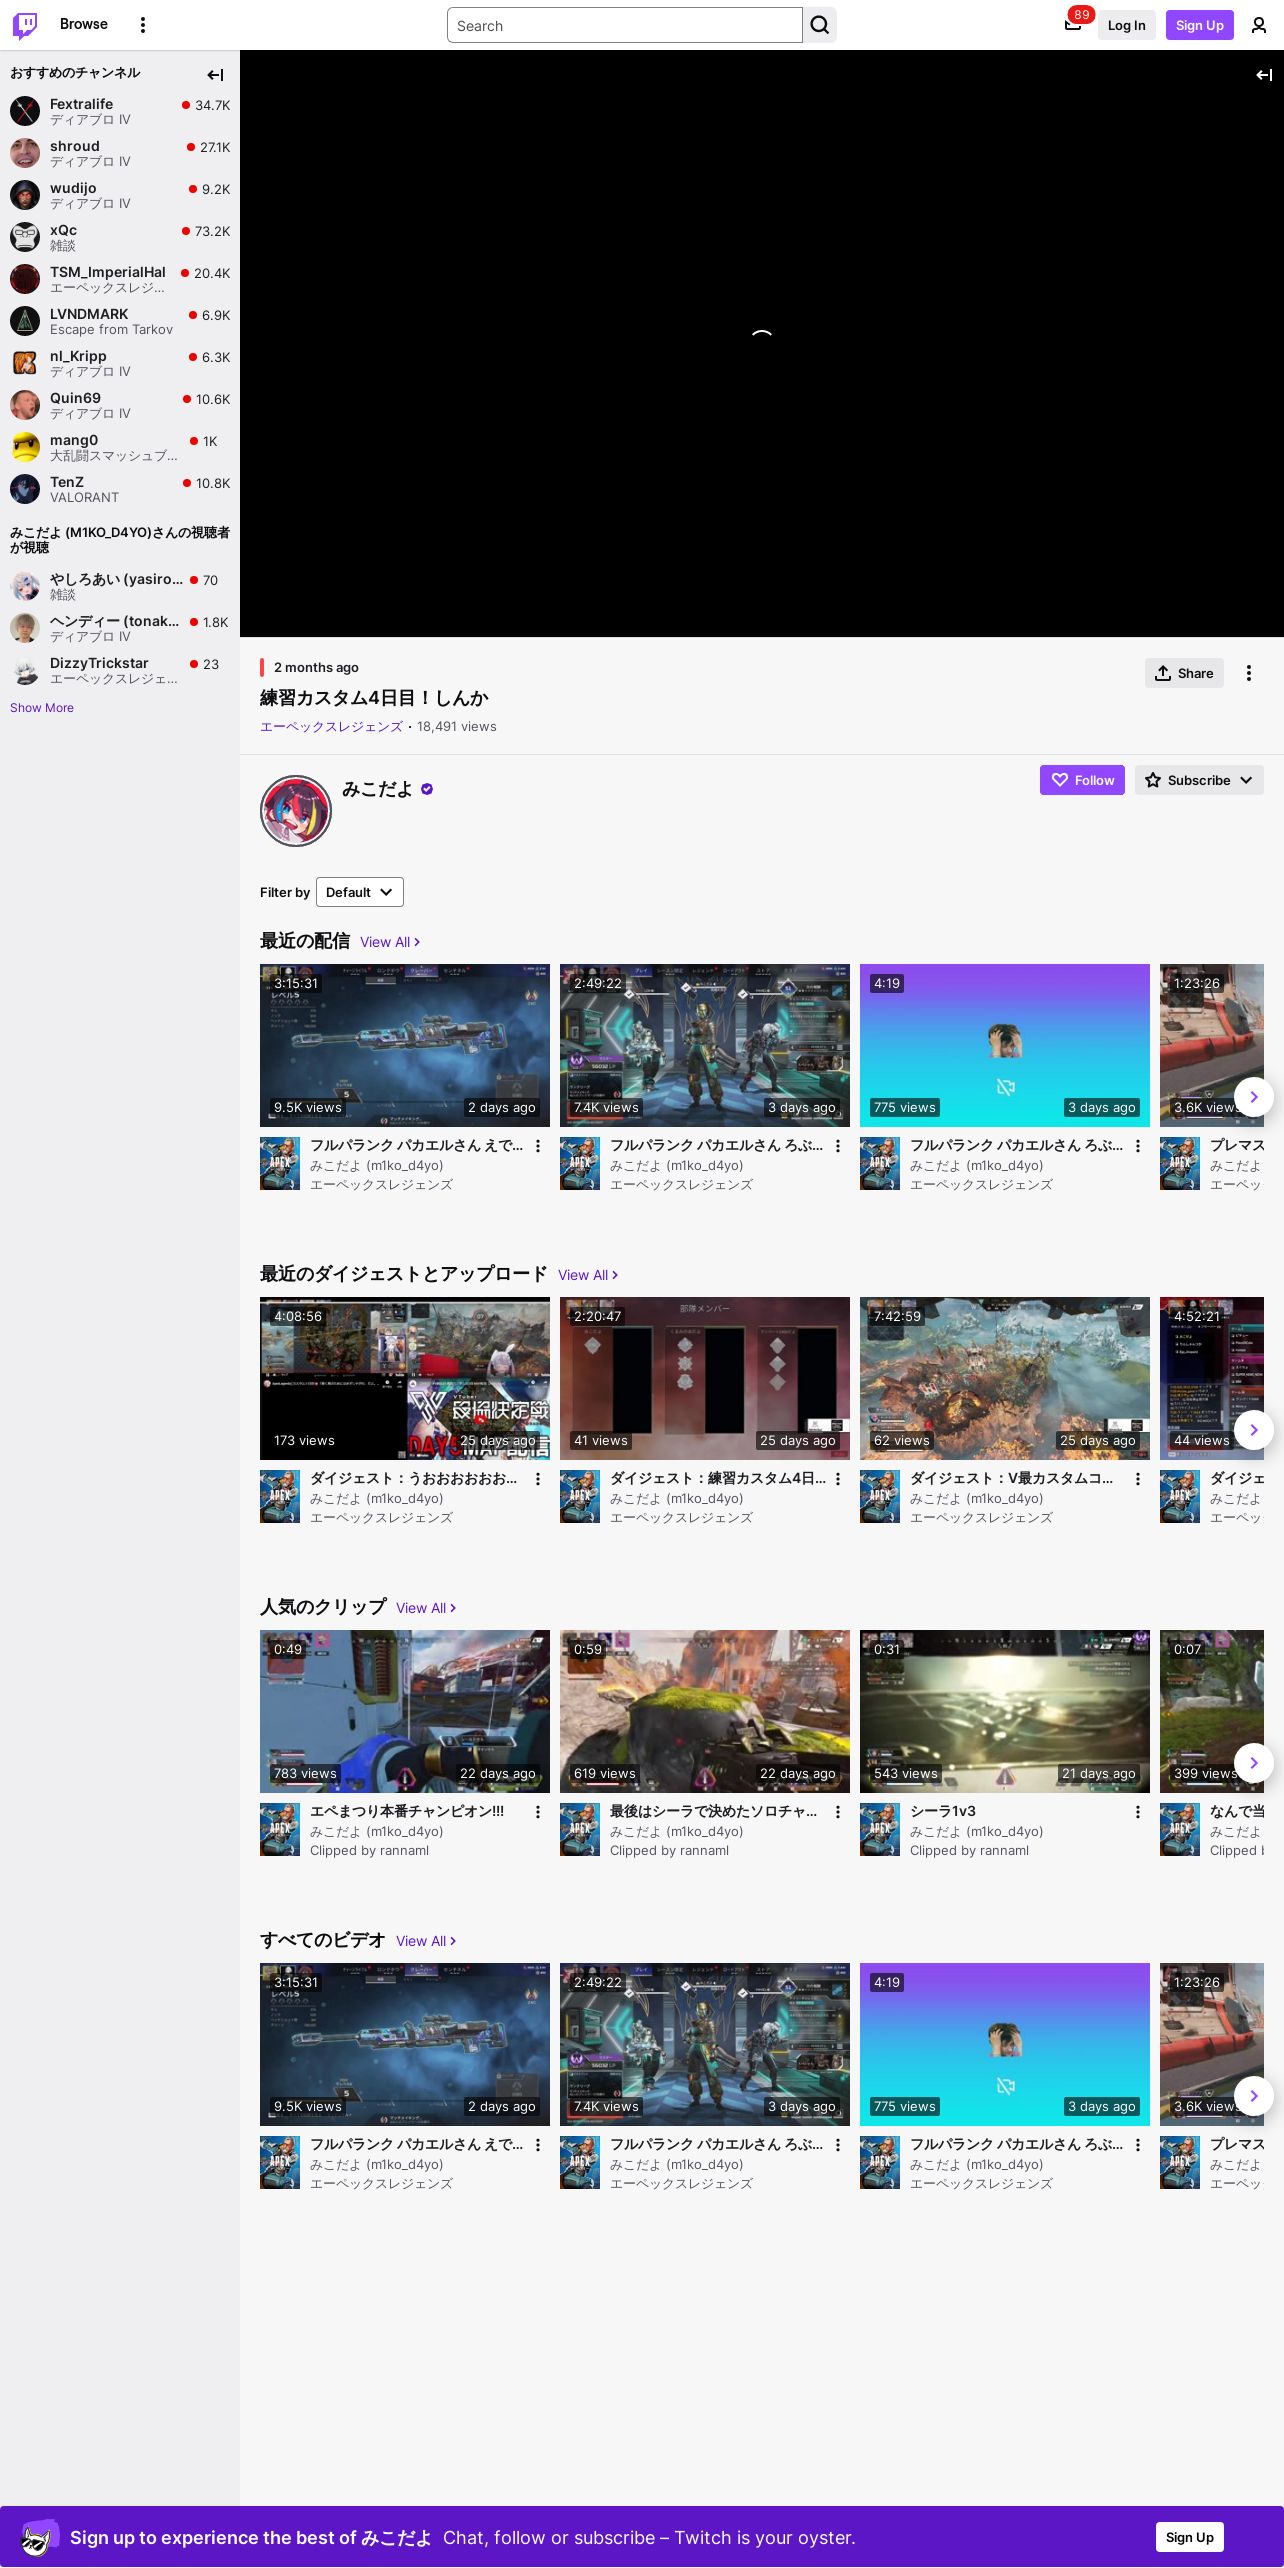Viewport: 1284px width, 2568px height.
Task: Open options for digest V最カスタム
Action: click(x=1138, y=1479)
